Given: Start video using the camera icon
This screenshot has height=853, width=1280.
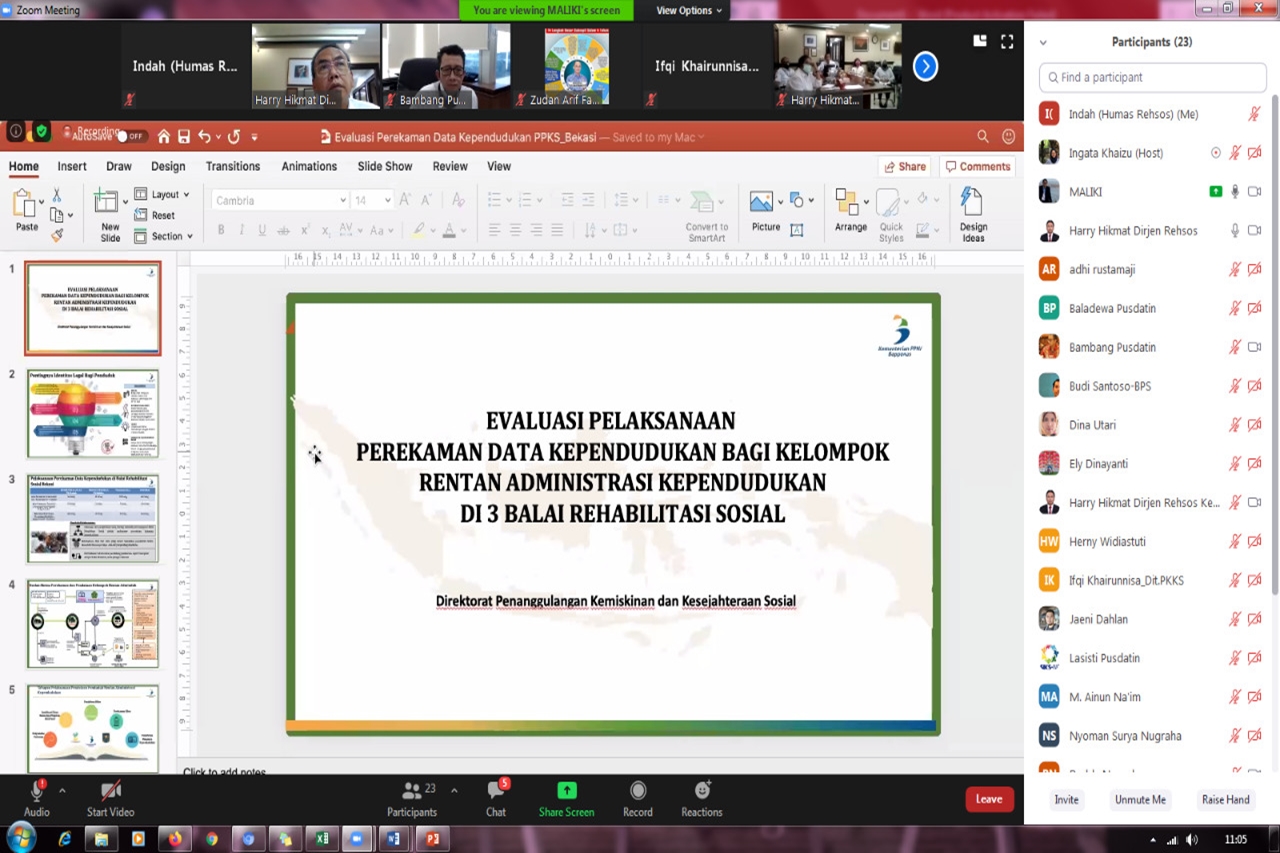Looking at the screenshot, I should pyautogui.click(x=110, y=791).
